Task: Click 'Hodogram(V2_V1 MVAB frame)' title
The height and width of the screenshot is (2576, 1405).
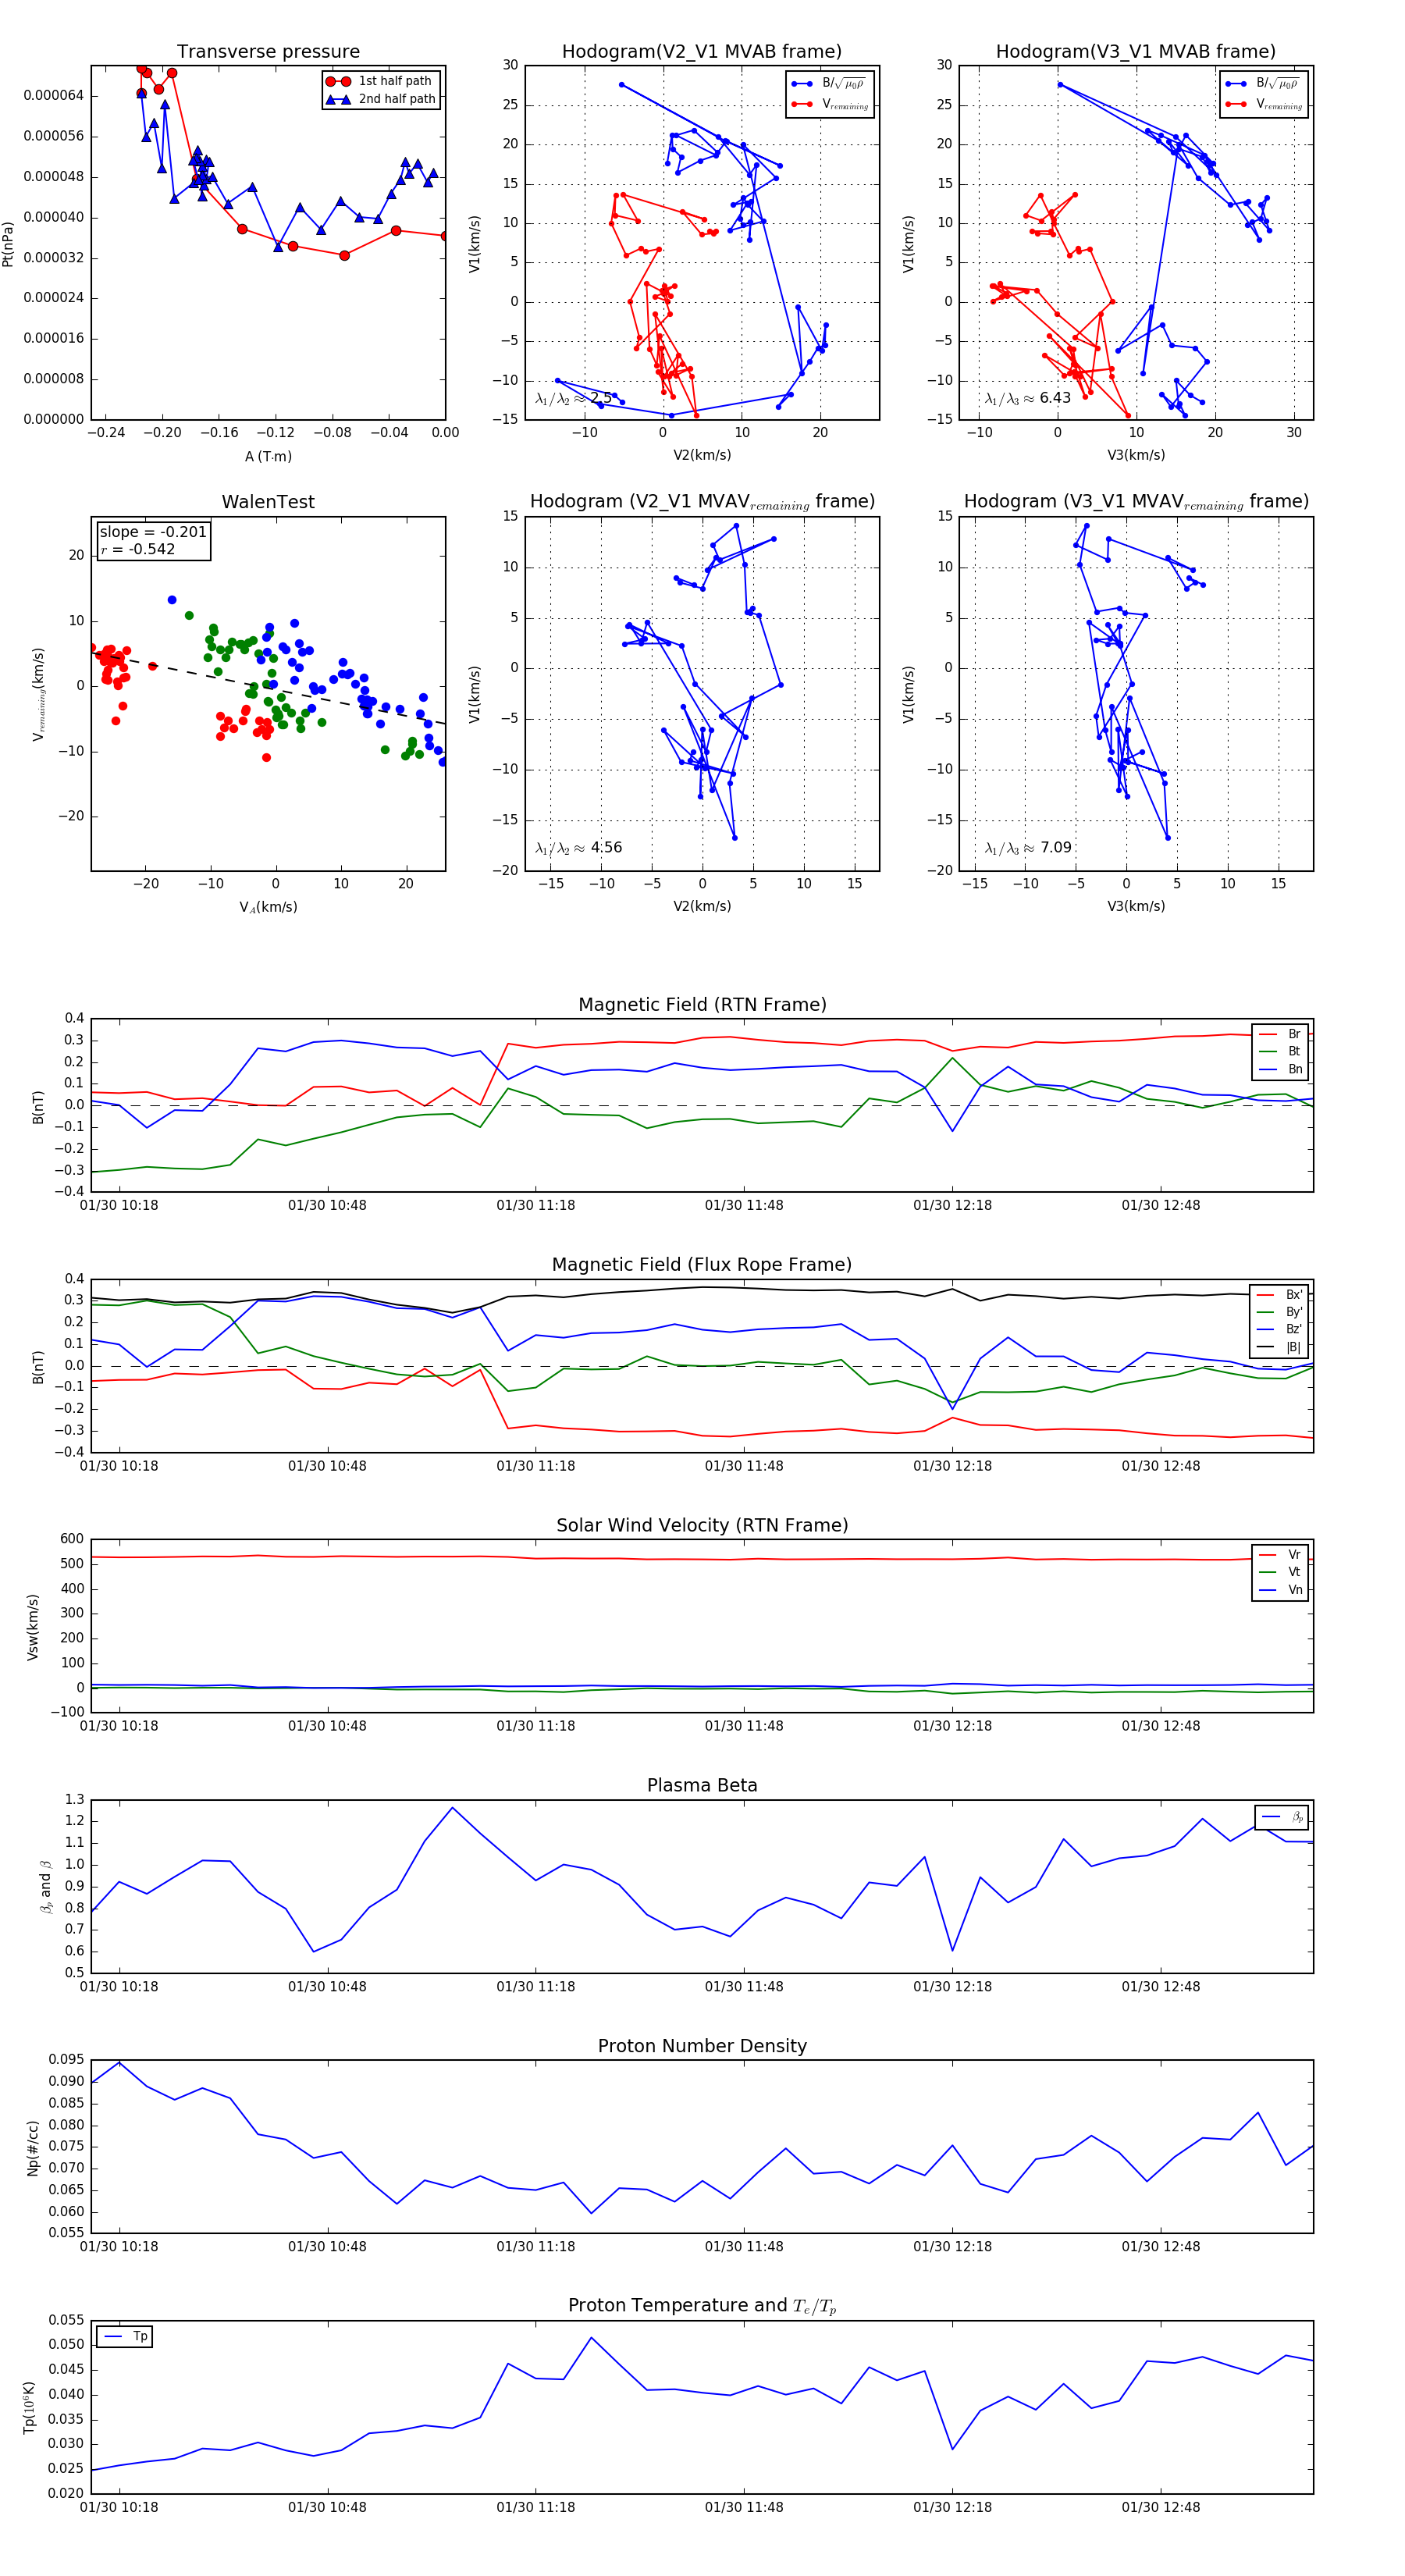Action: point(702,52)
